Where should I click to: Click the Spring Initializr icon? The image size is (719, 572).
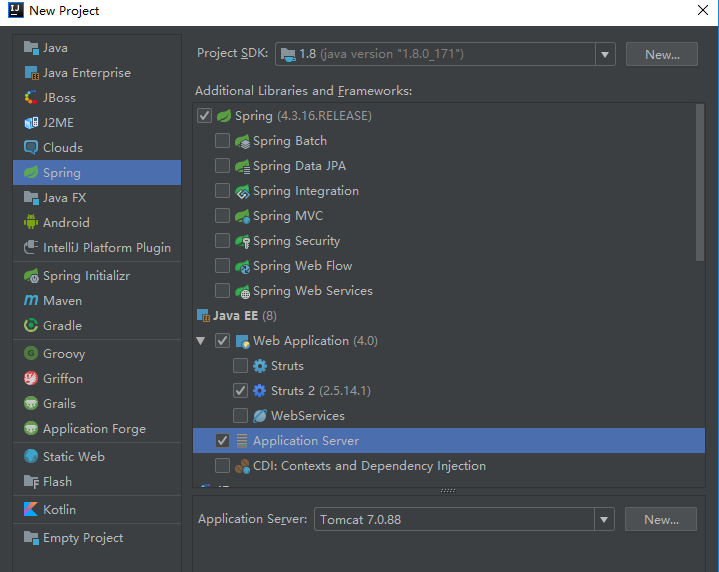click(x=30, y=275)
